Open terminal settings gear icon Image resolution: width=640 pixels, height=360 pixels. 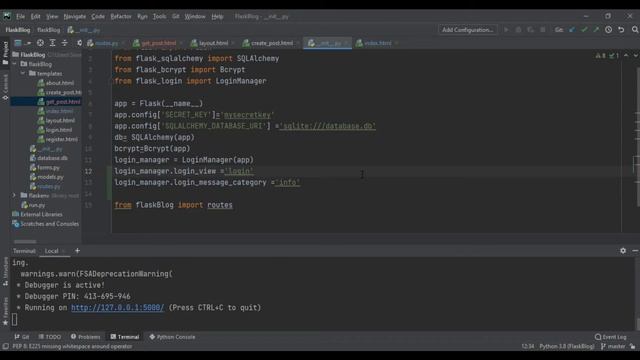pyautogui.click(x=623, y=251)
